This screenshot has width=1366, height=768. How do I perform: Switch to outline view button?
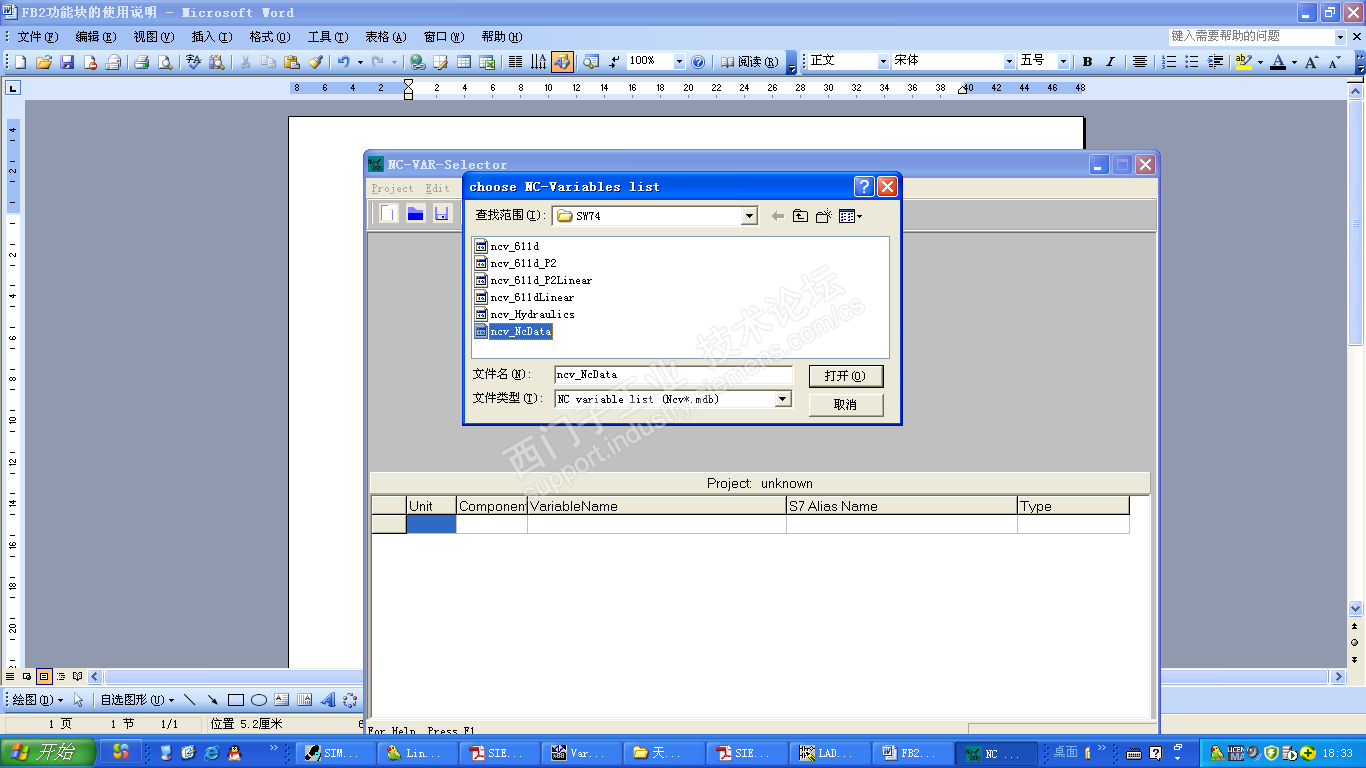tap(61, 677)
